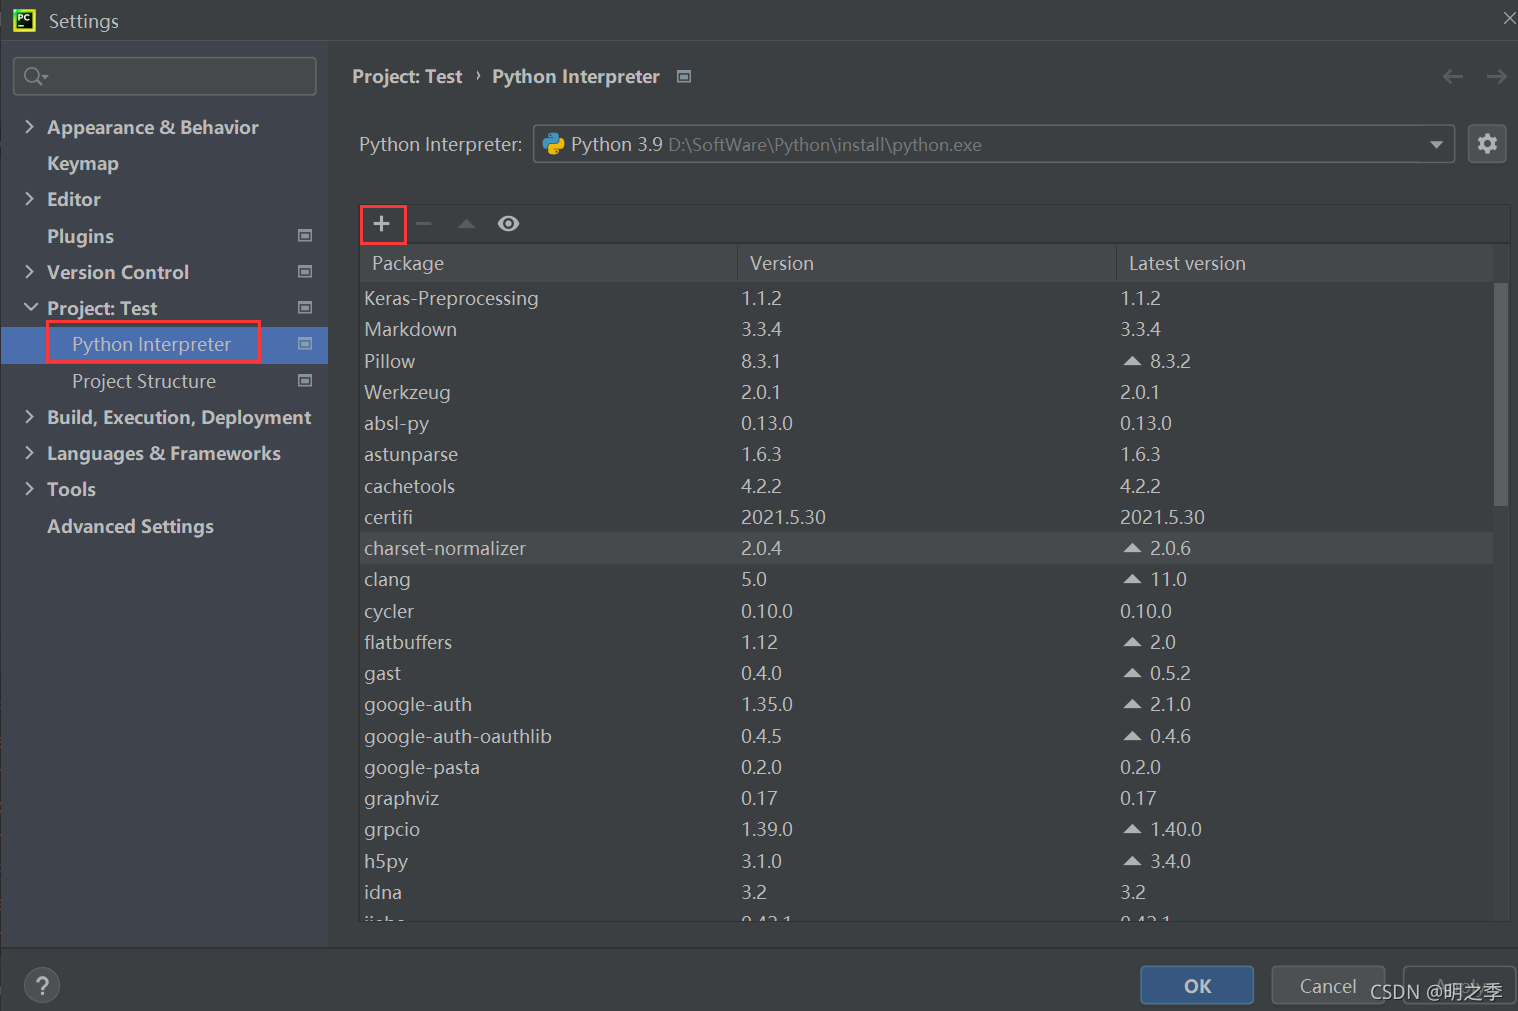Select the Keras-Preprocessing package row
The image size is (1518, 1011).
926,298
